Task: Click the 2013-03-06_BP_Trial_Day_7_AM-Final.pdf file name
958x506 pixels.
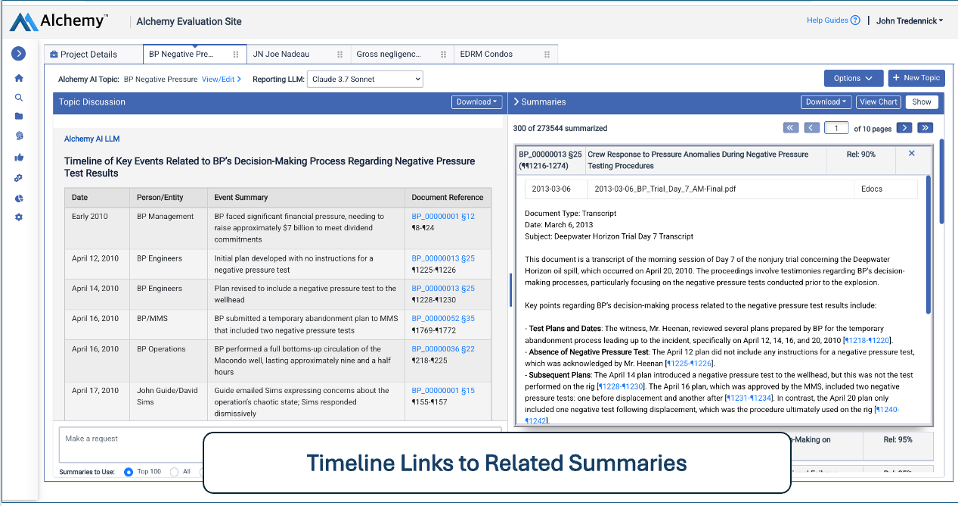Action: [665, 189]
